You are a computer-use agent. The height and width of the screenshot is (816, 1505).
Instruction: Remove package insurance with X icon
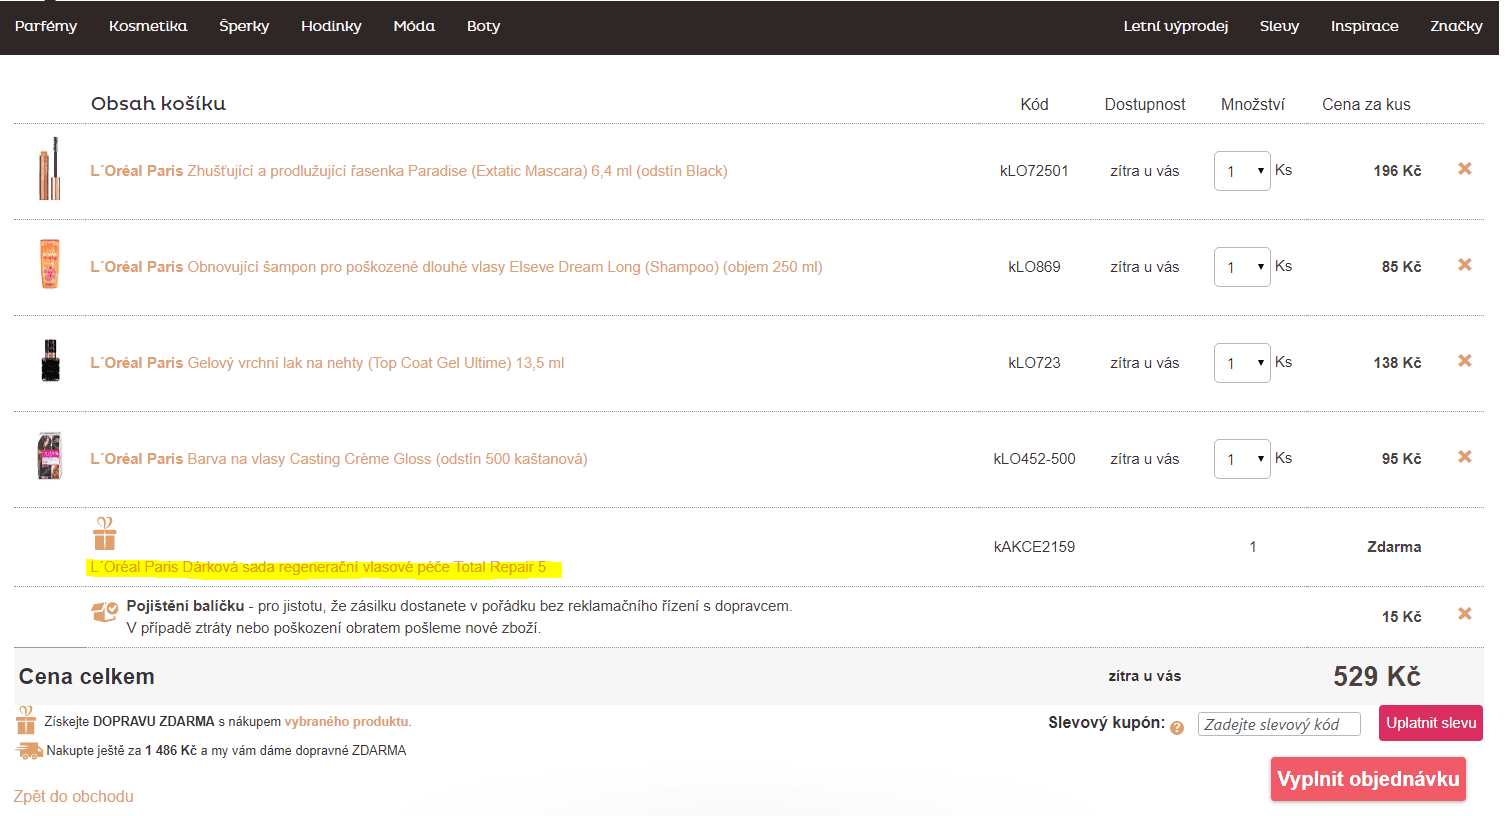1464,614
